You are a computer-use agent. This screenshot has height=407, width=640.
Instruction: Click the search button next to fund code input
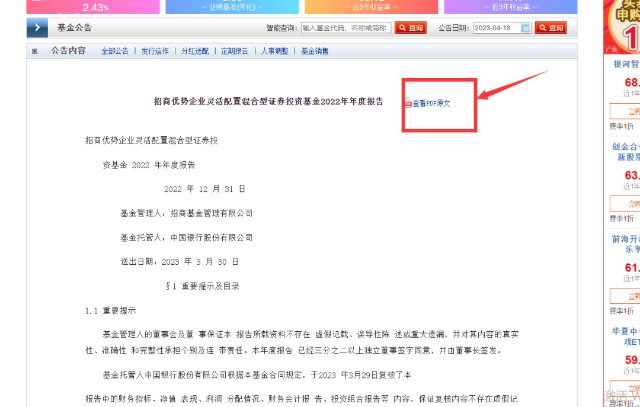409,28
